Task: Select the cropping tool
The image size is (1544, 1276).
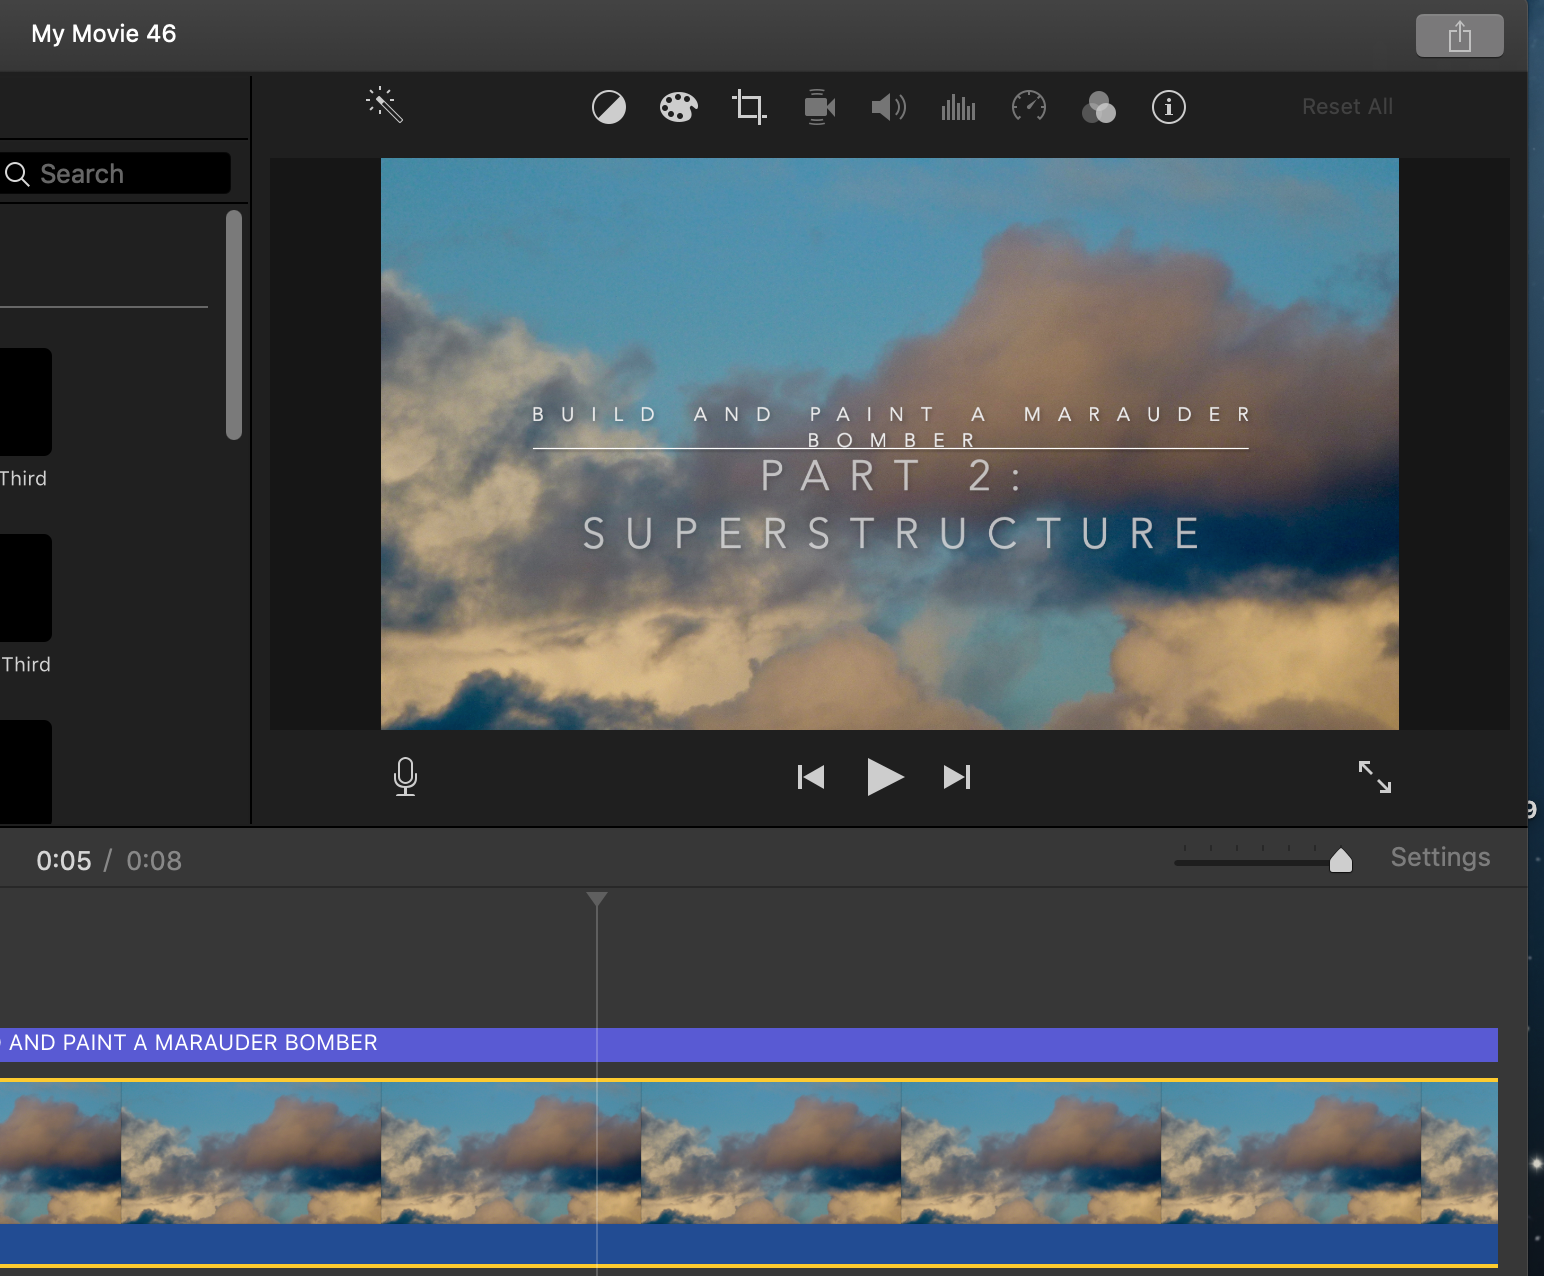Action: (x=749, y=107)
